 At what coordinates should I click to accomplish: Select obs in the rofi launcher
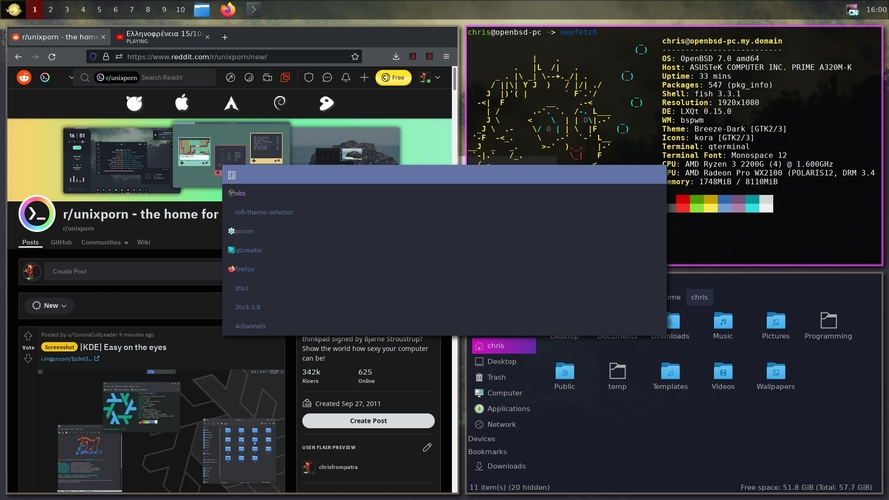tap(444, 193)
